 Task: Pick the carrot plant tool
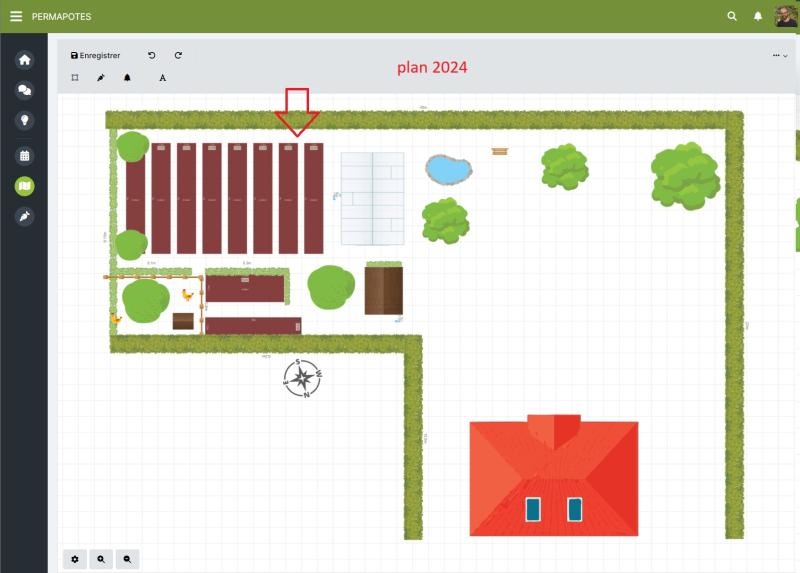pyautogui.click(x=101, y=77)
